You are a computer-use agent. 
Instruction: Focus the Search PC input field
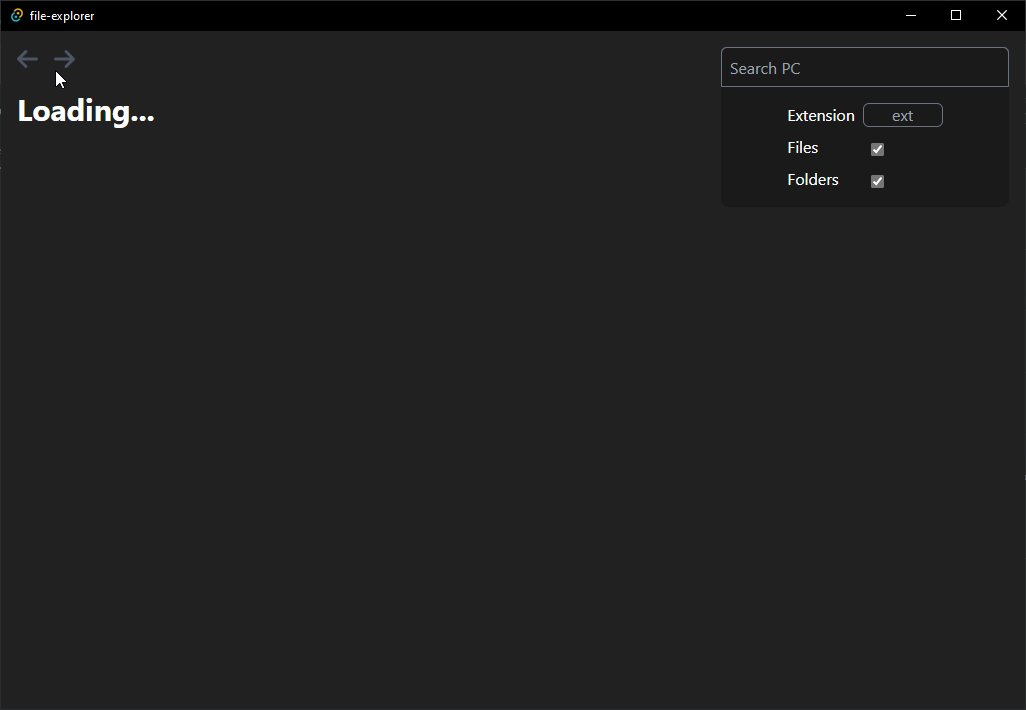pyautogui.click(x=864, y=67)
